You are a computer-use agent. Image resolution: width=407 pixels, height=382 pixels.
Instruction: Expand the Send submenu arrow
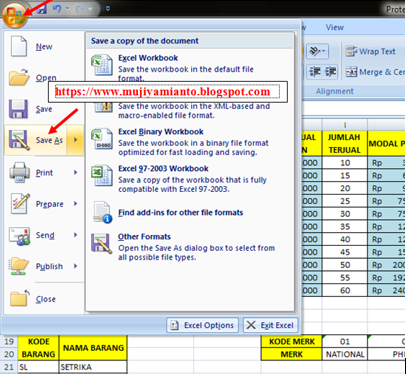click(76, 235)
